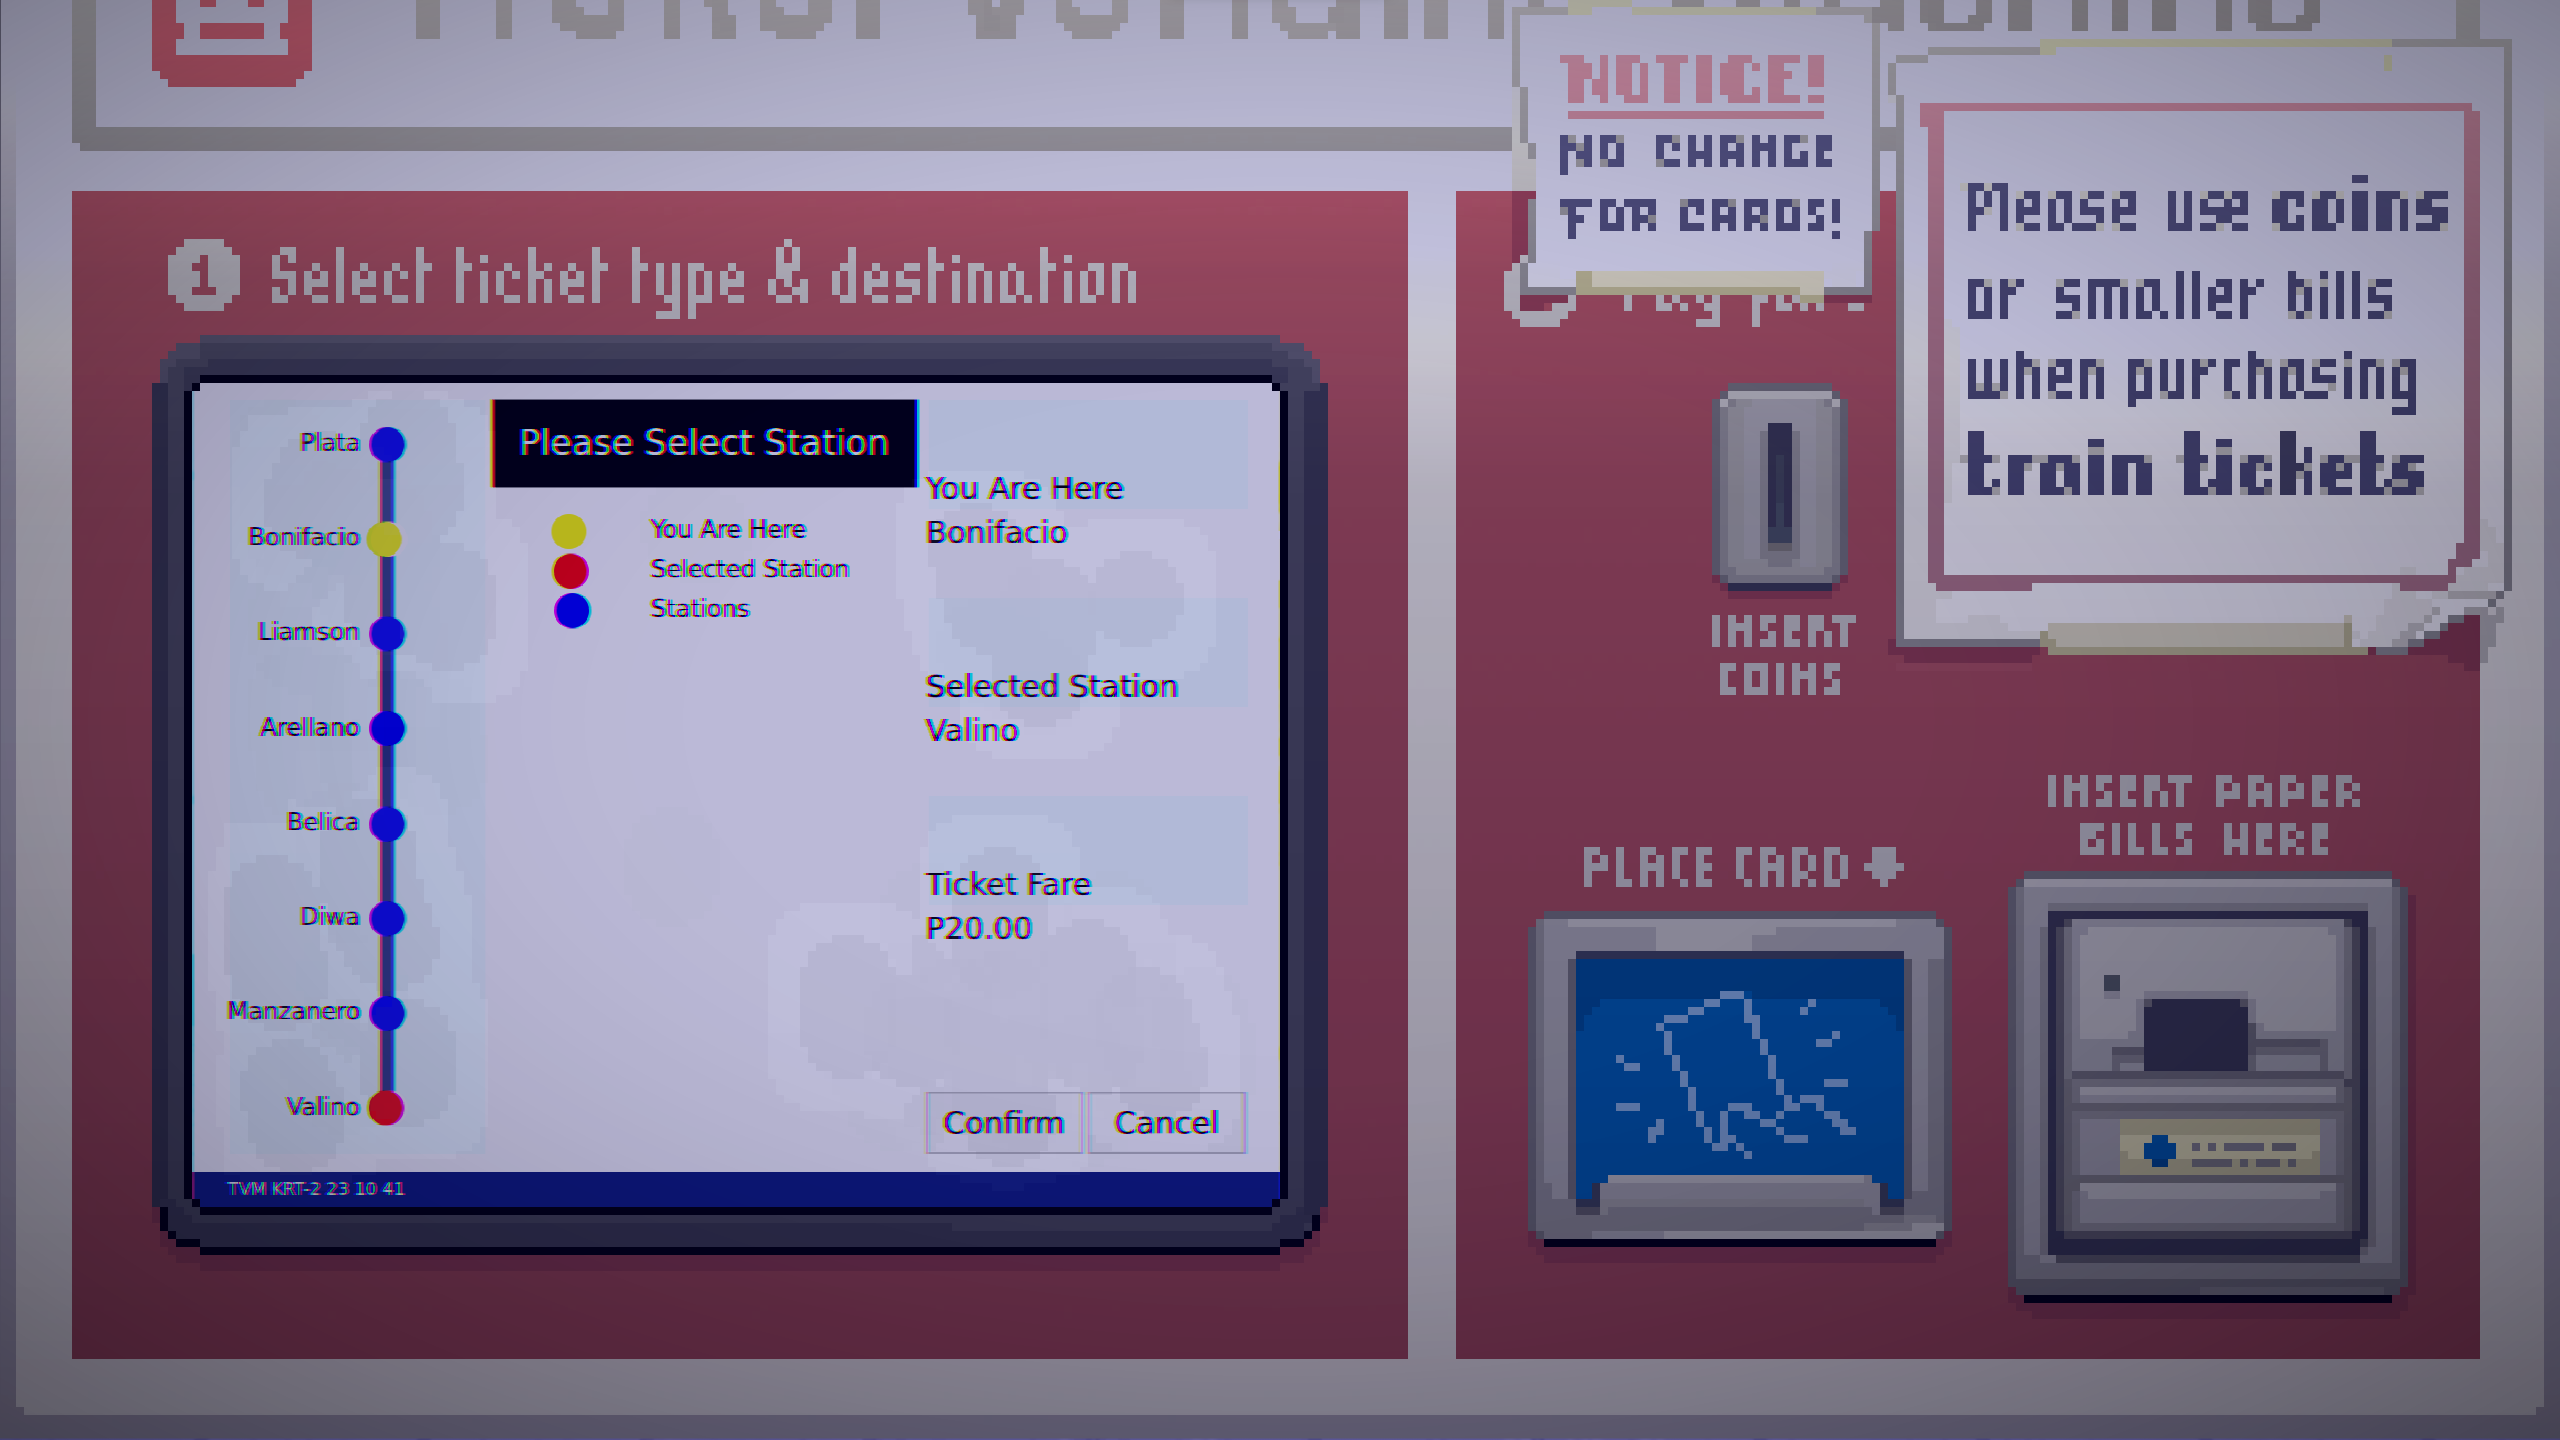Viewport: 2560px width, 1440px height.
Task: Select Bonifacio as current location marker
Action: point(390,536)
